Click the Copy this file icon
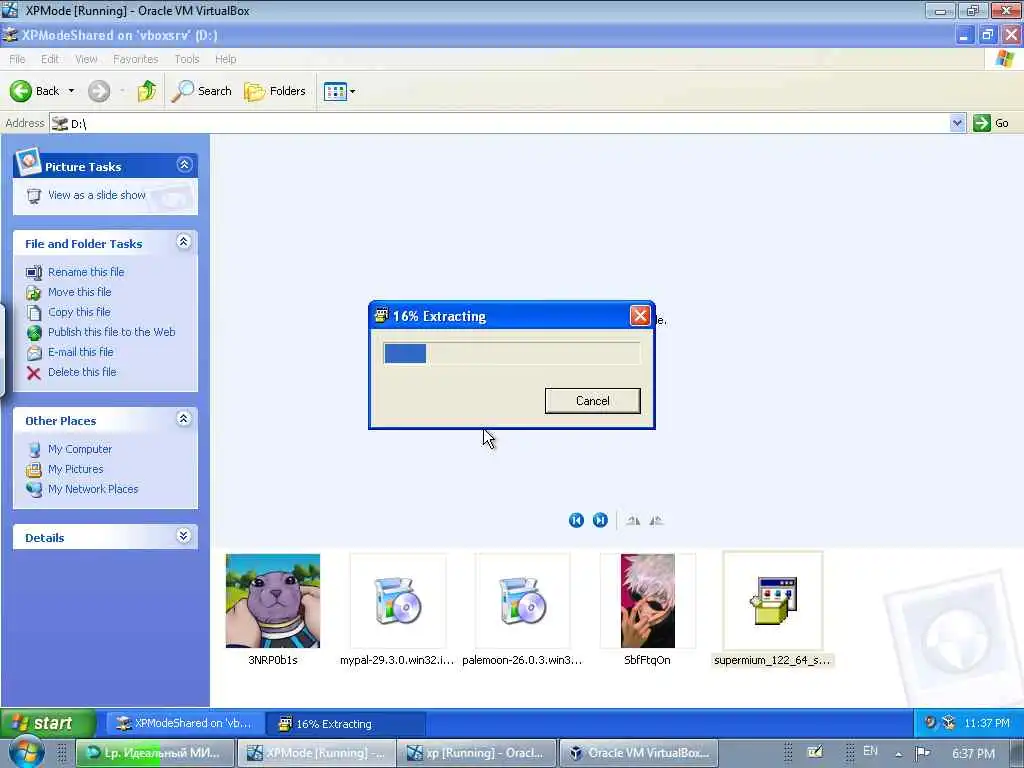The height and width of the screenshot is (768, 1024). [x=34, y=313]
